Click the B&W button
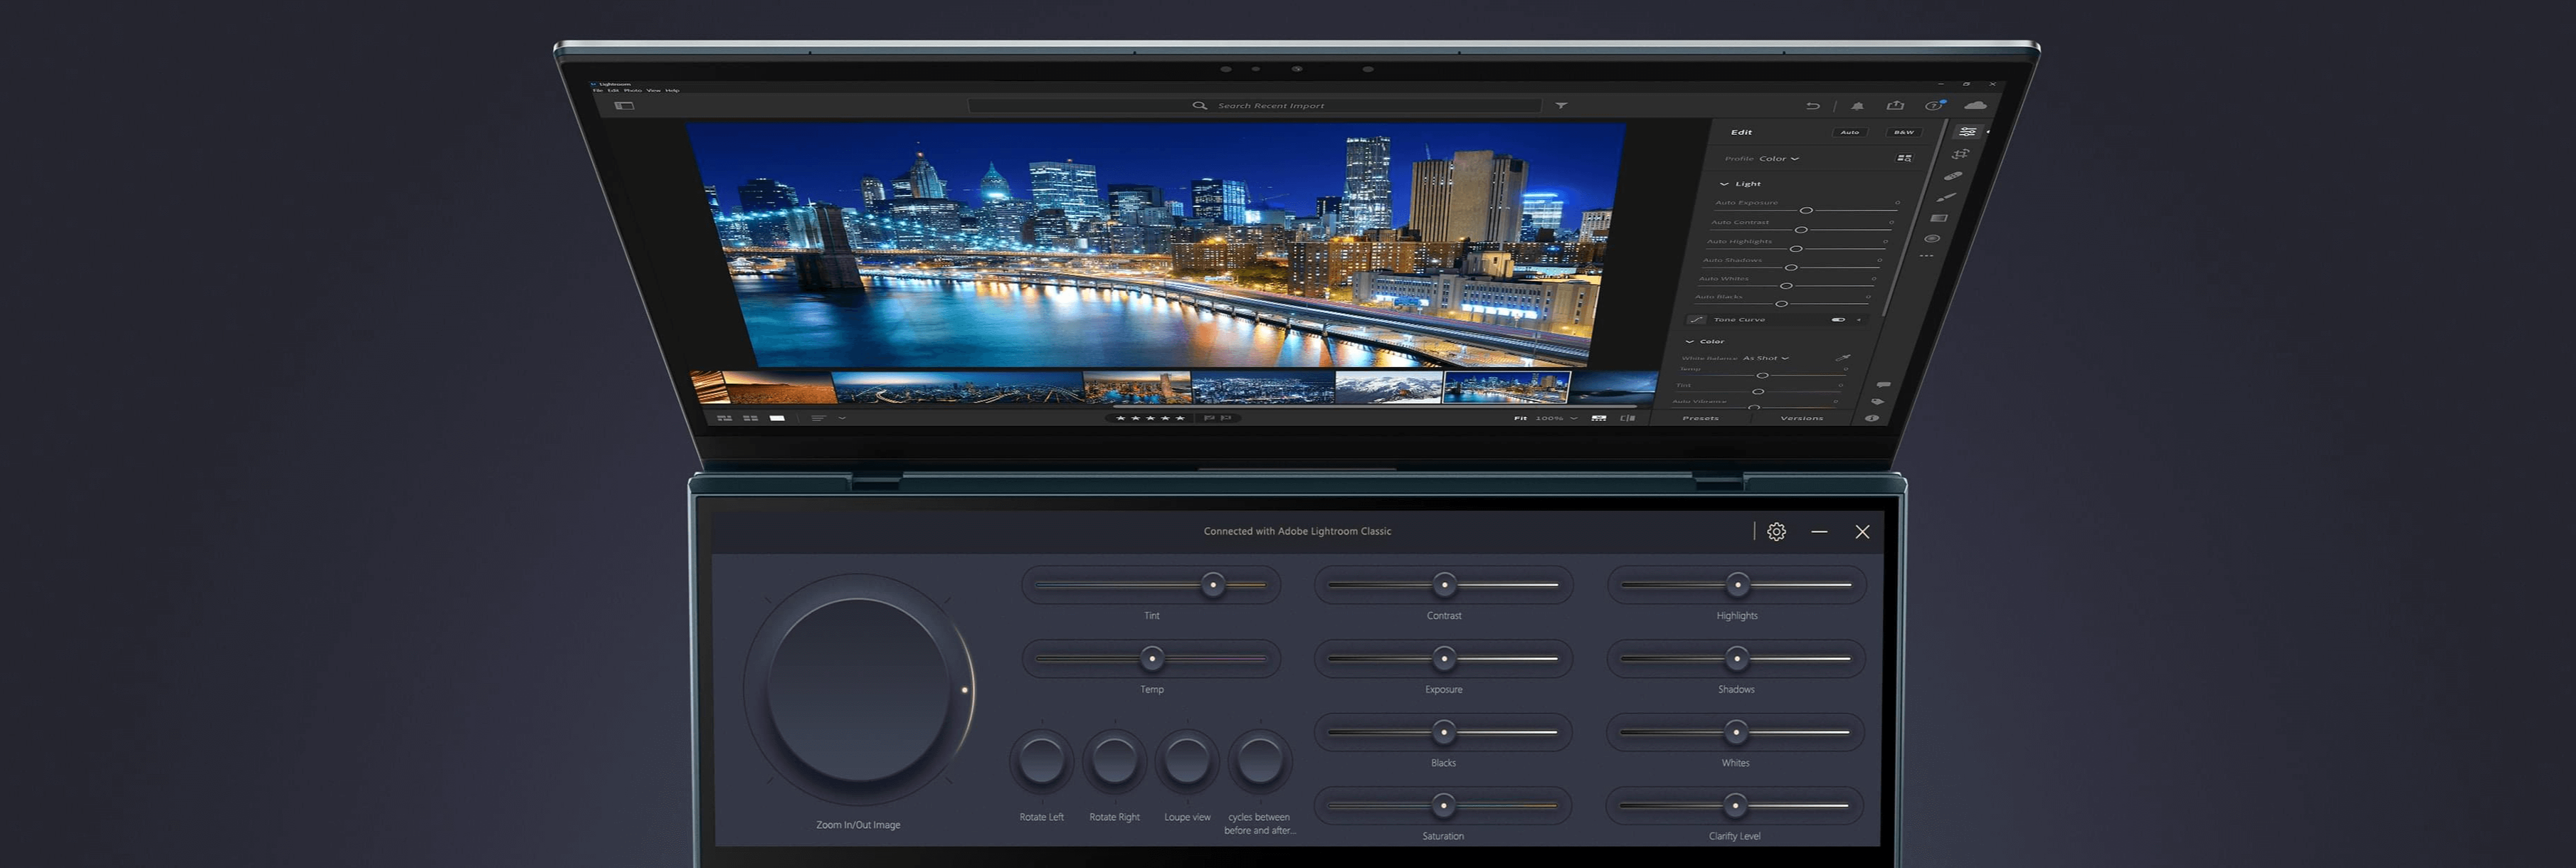 [x=1903, y=132]
